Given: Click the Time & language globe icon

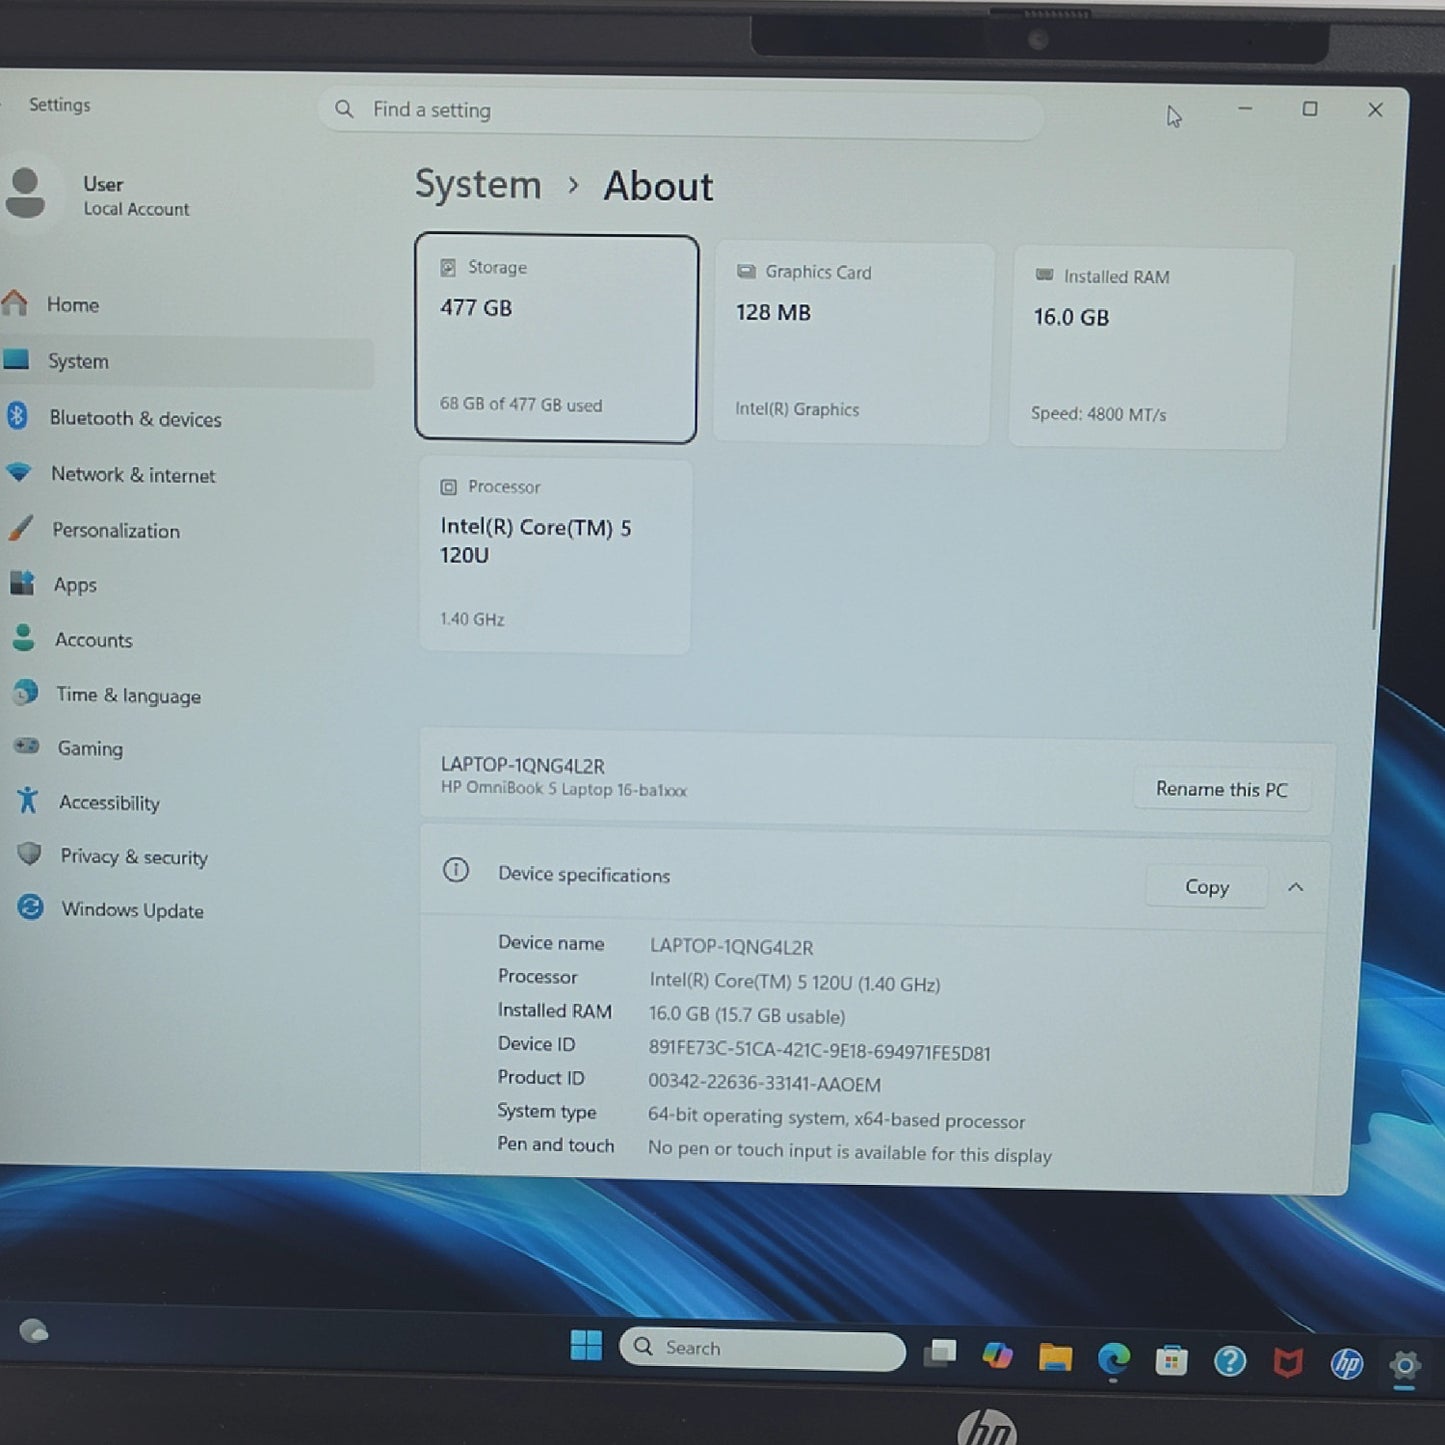Looking at the screenshot, I should tap(25, 691).
